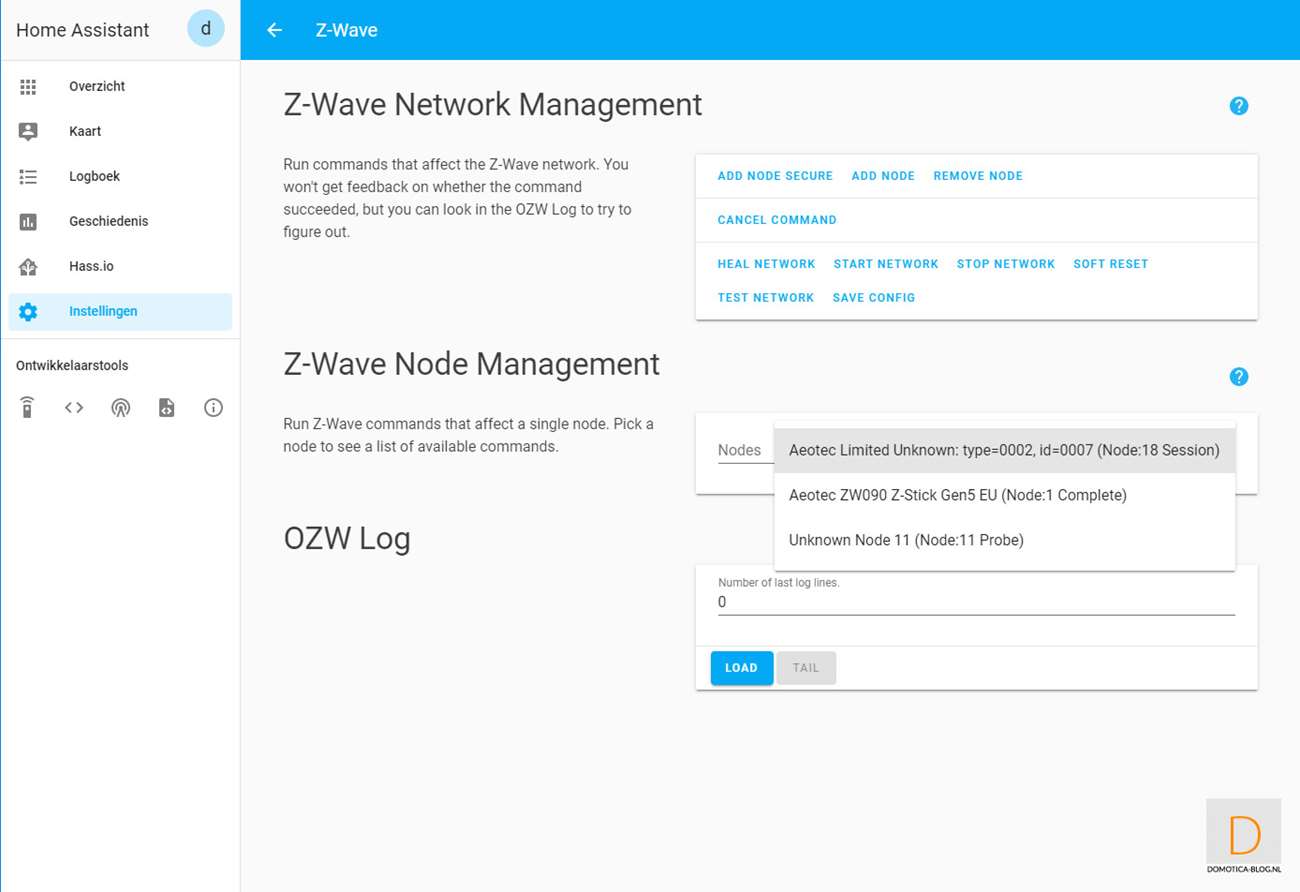1300x892 pixels.
Task: Click the Overzicht grid icon
Action: (x=28, y=87)
